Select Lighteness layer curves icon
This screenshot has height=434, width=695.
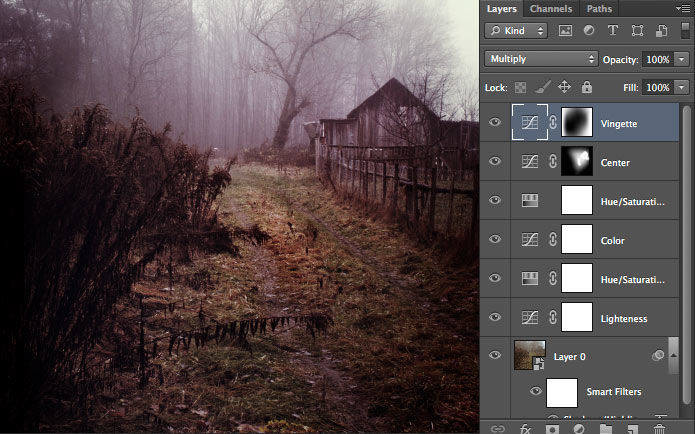point(530,317)
